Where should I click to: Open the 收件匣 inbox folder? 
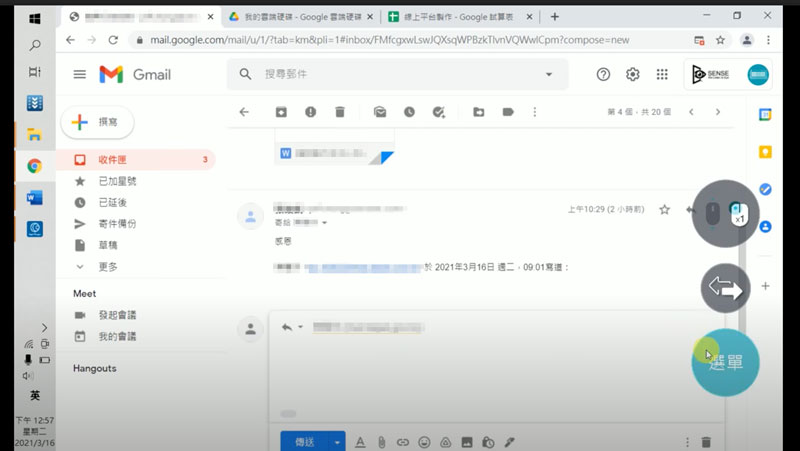pyautogui.click(x=136, y=160)
